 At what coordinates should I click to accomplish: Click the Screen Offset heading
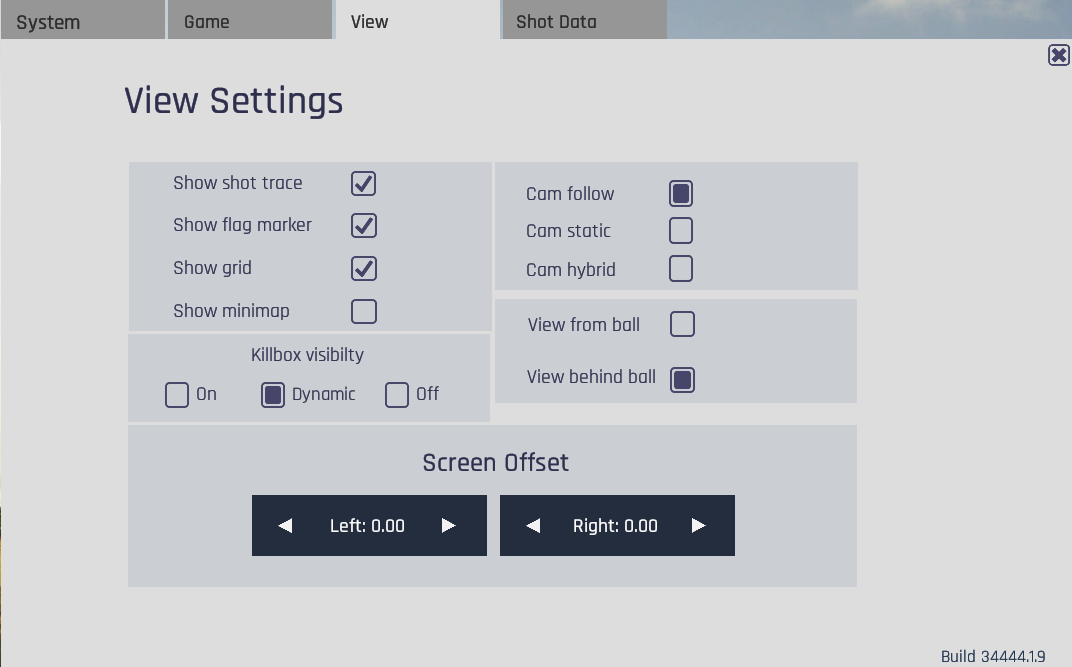[x=496, y=463]
